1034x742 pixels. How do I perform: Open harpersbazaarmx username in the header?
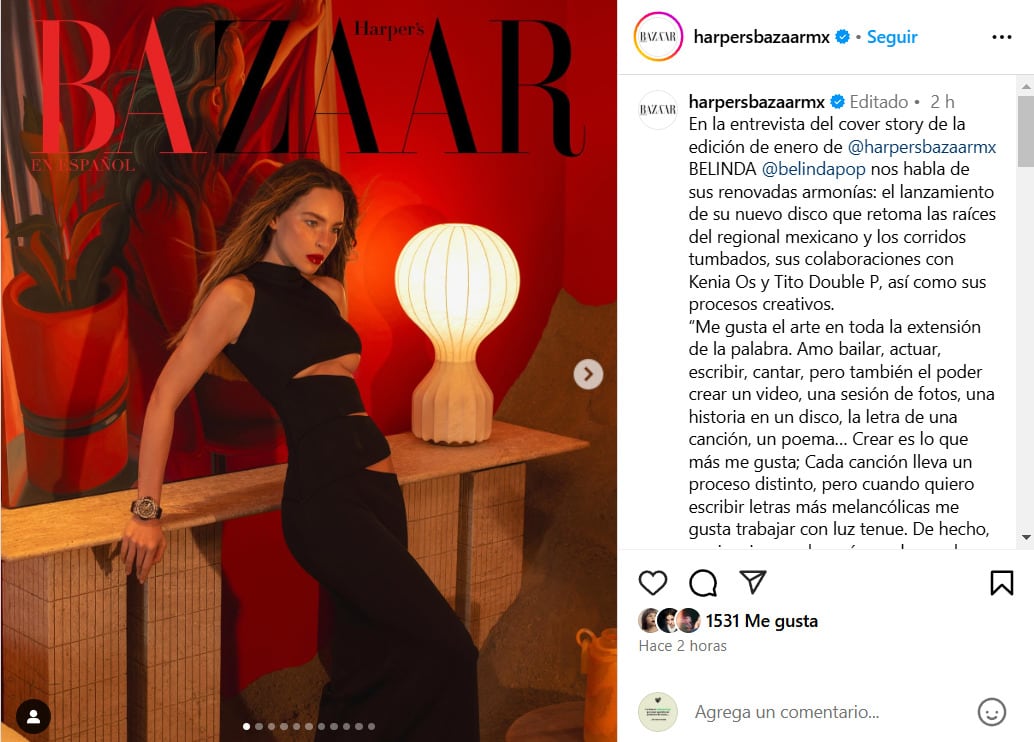[x=762, y=37]
